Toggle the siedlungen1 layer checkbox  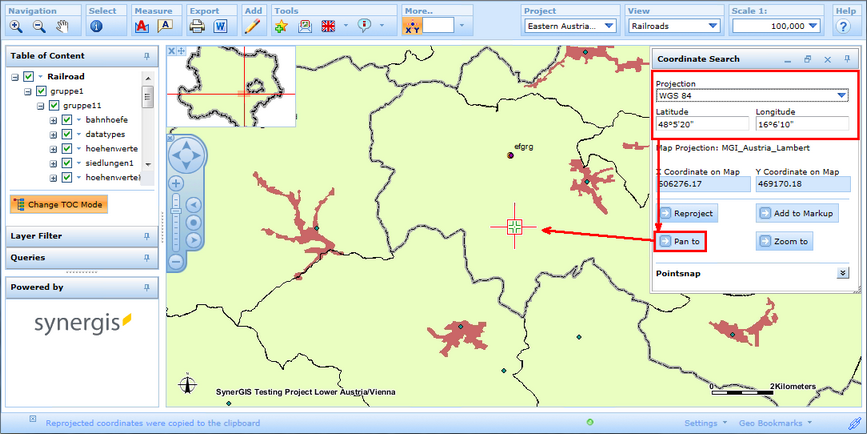click(x=67, y=163)
